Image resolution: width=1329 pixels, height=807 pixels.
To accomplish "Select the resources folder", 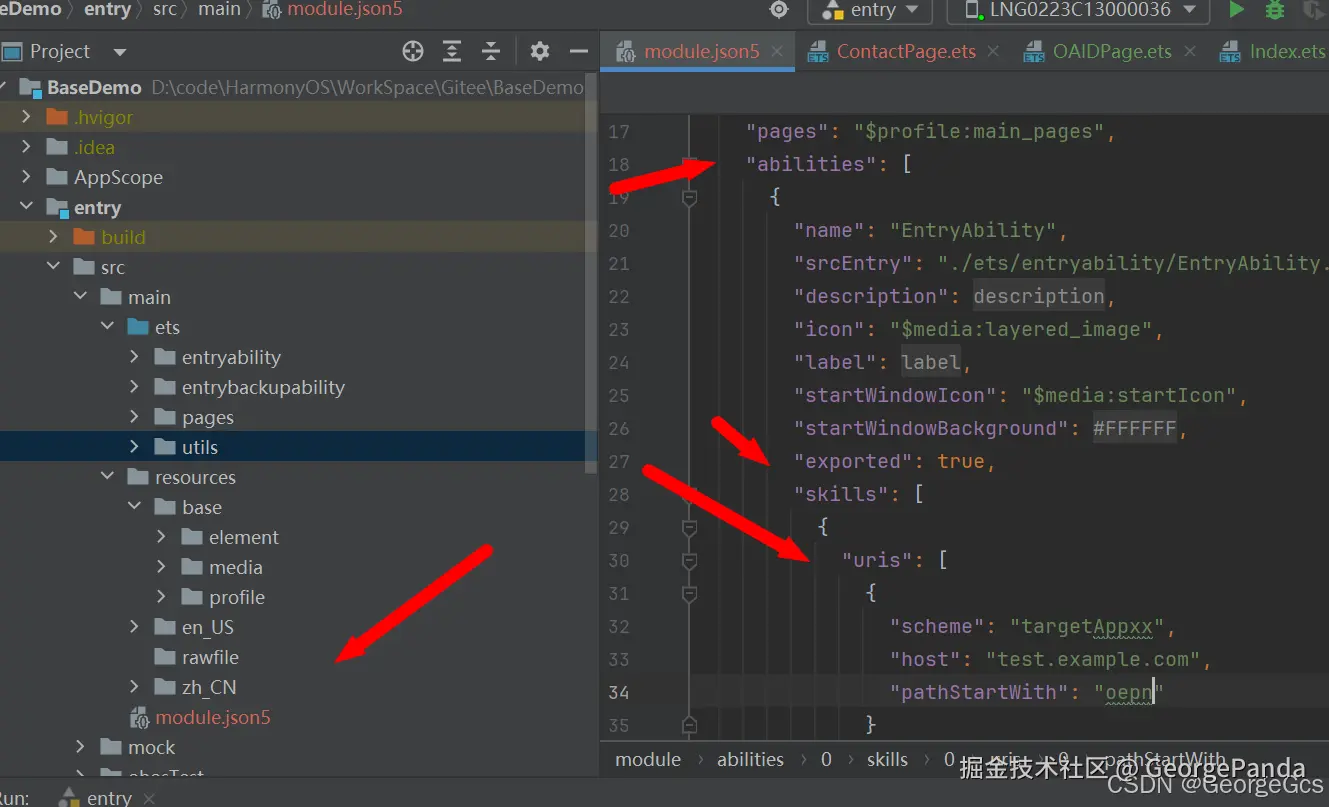I will [195, 477].
